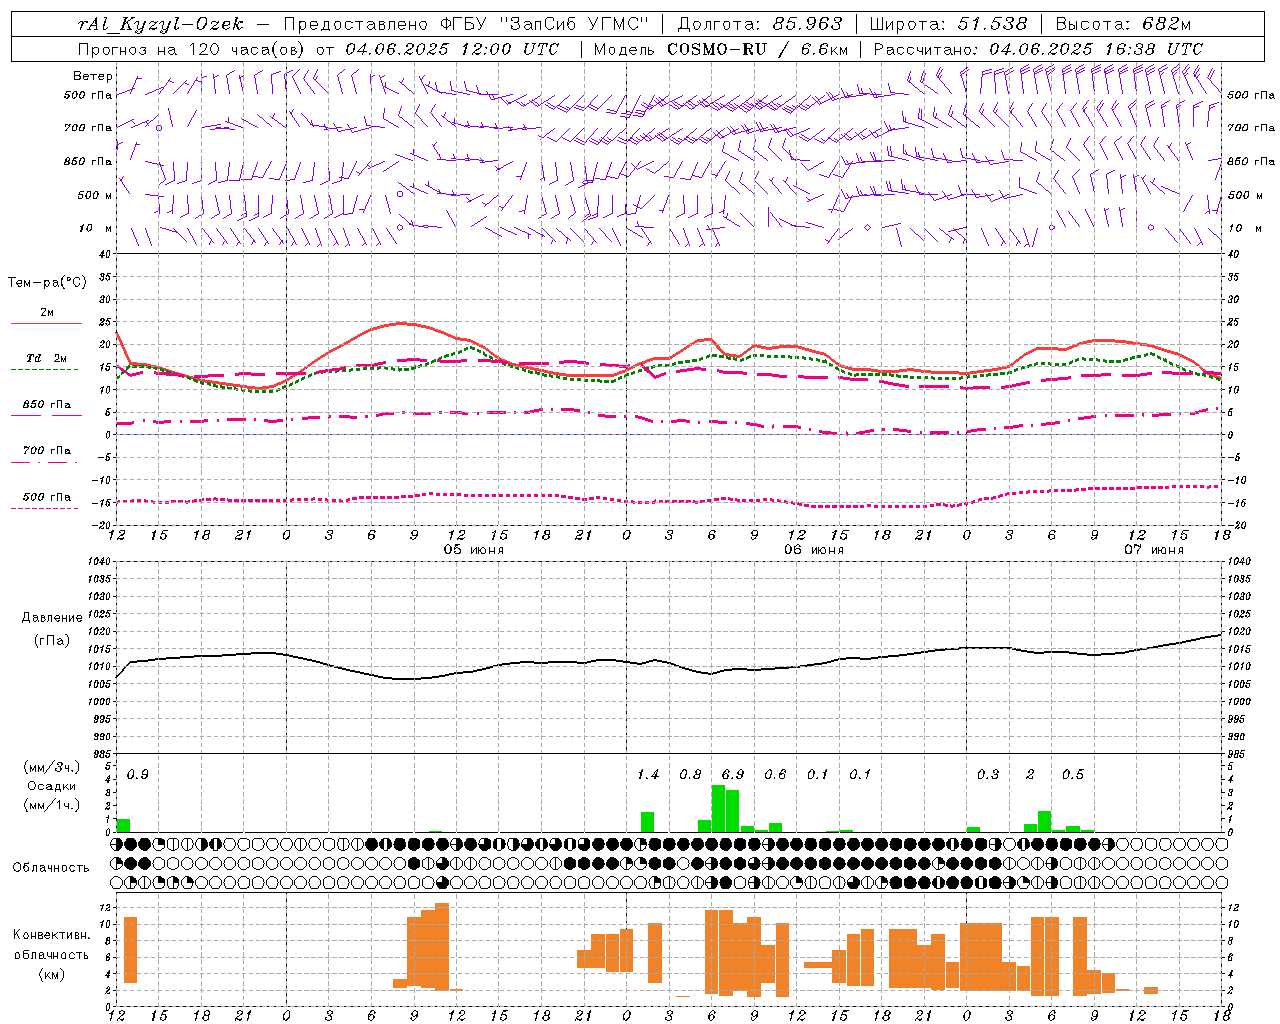The image size is (1280, 1024).
Task: Click left '500 м' wind level label
Action: [x=95, y=195]
